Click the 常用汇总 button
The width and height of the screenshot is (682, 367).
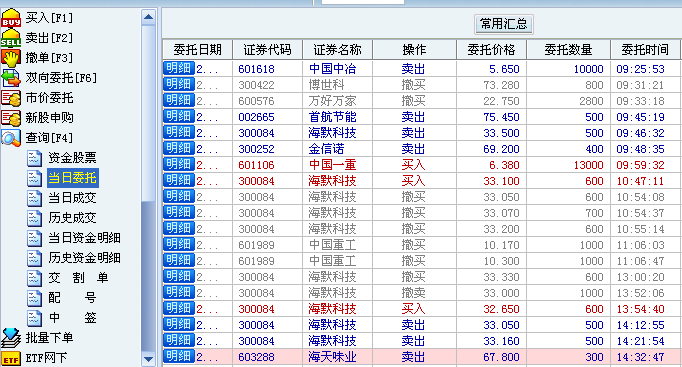pos(504,24)
